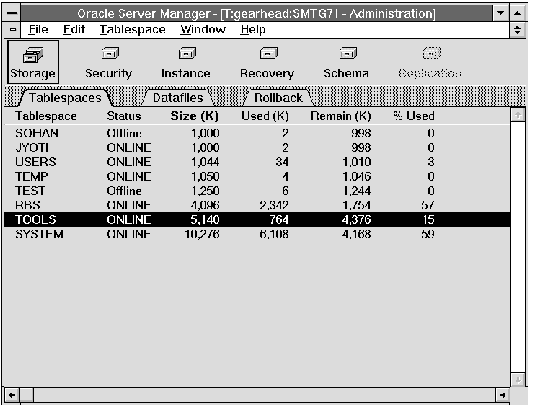Switch to the Rollback tab

[x=278, y=98]
